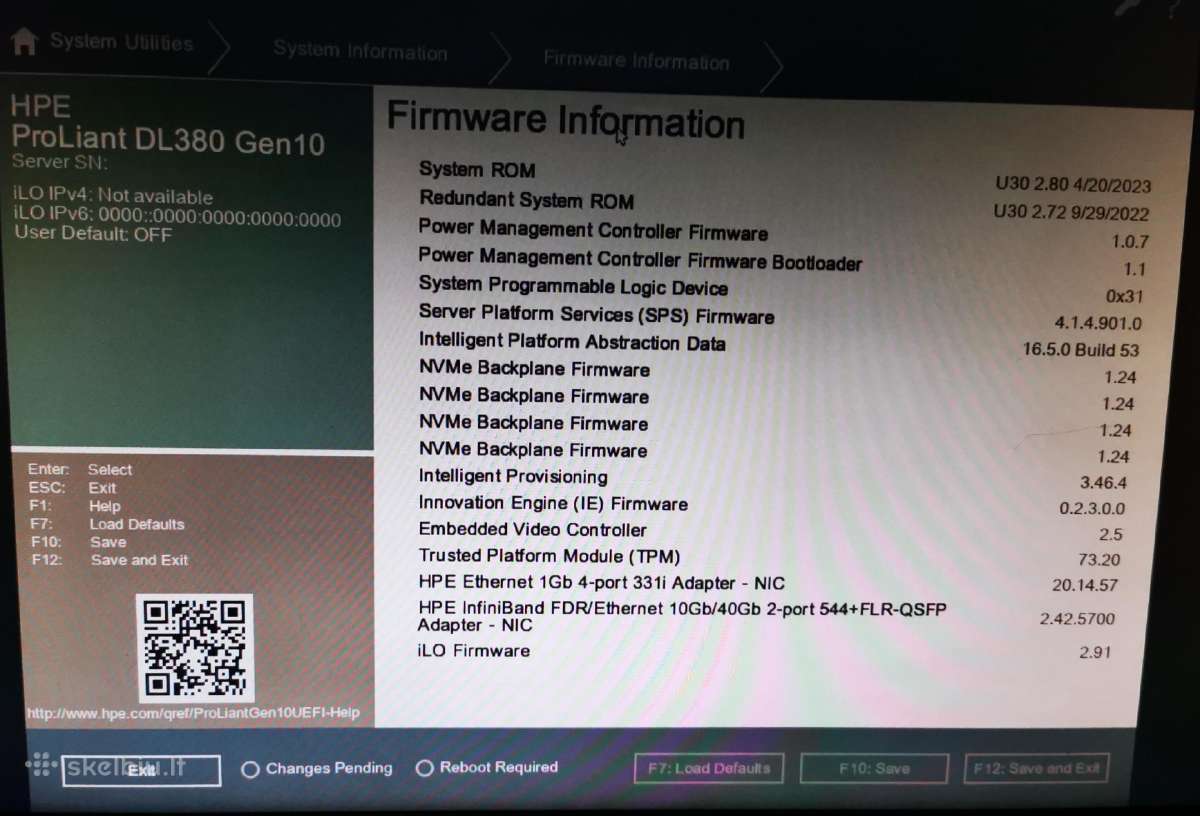Click the F7: Load Defaults button
This screenshot has width=1200, height=816.
[709, 768]
